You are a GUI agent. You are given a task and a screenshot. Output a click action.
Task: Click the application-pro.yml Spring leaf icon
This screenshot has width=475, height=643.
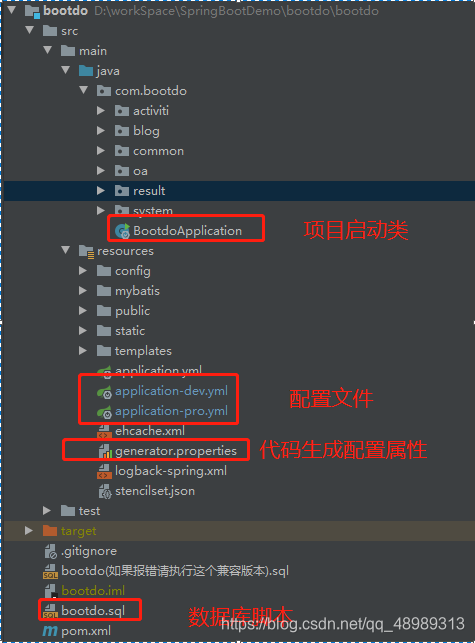pyautogui.click(x=104, y=412)
